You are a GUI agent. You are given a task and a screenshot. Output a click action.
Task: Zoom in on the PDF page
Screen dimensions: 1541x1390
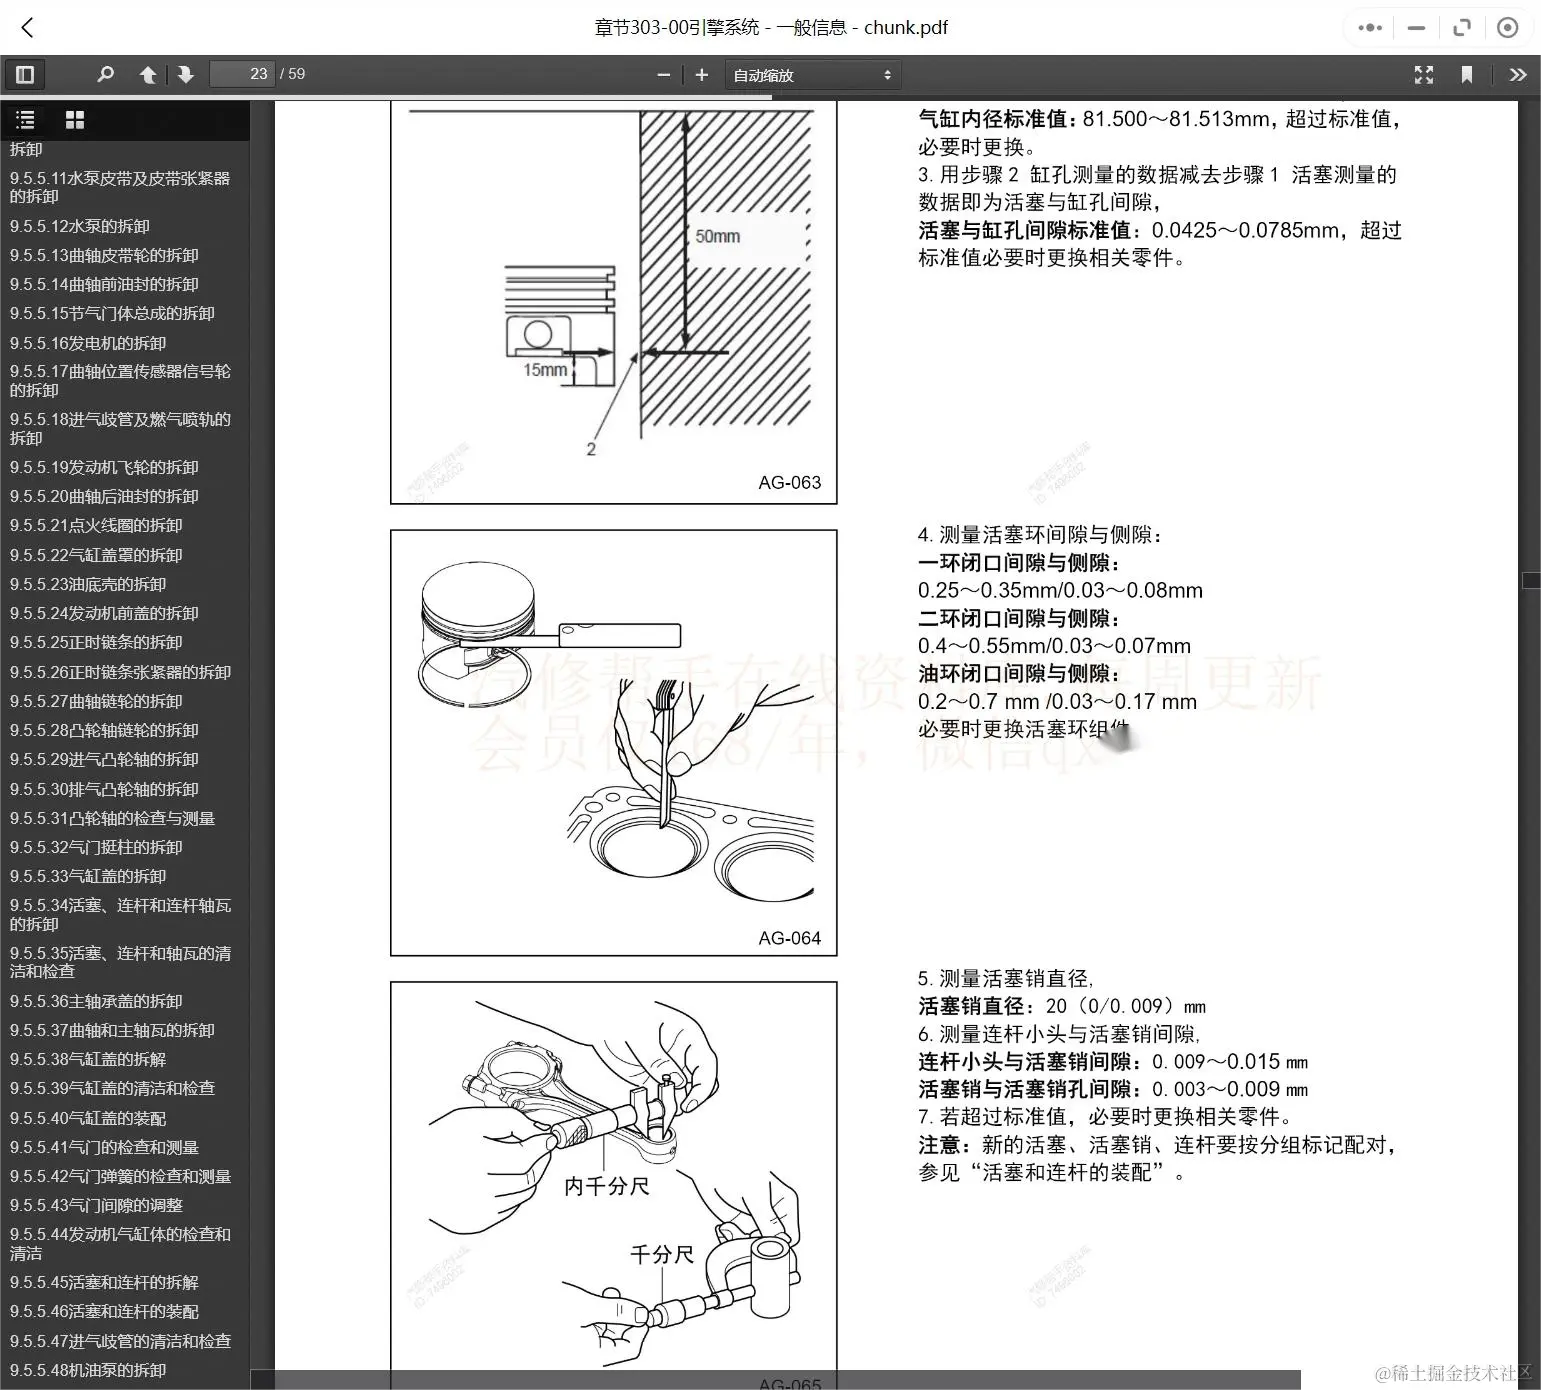tap(701, 74)
